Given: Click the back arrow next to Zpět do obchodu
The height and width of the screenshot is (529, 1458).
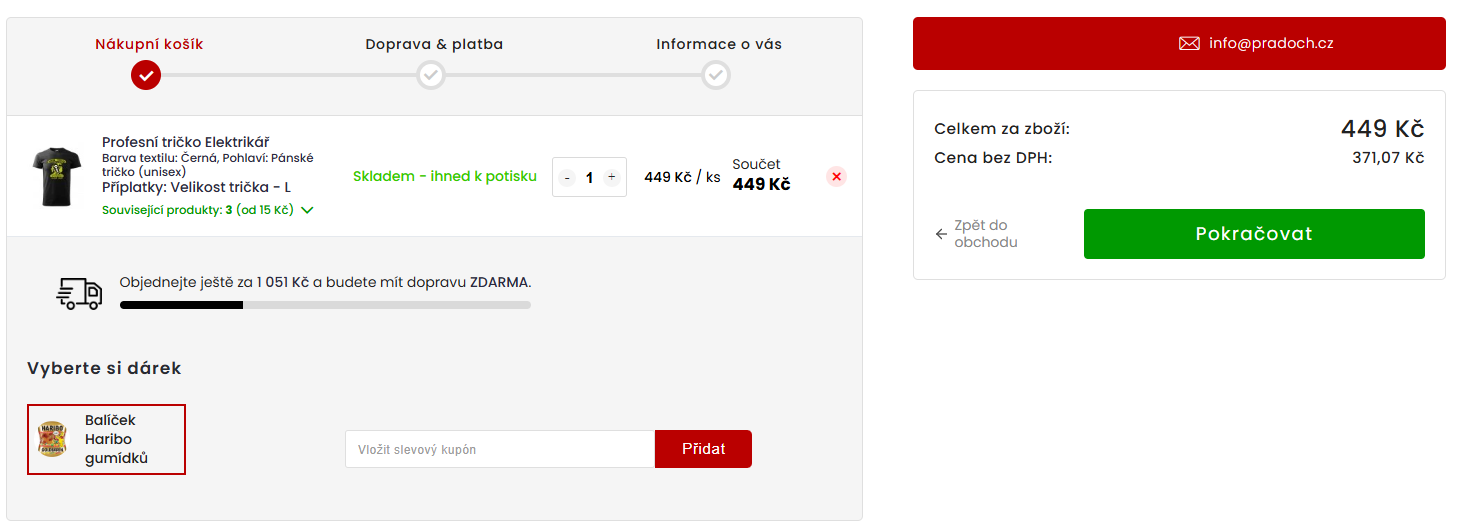Looking at the screenshot, I should coord(941,234).
